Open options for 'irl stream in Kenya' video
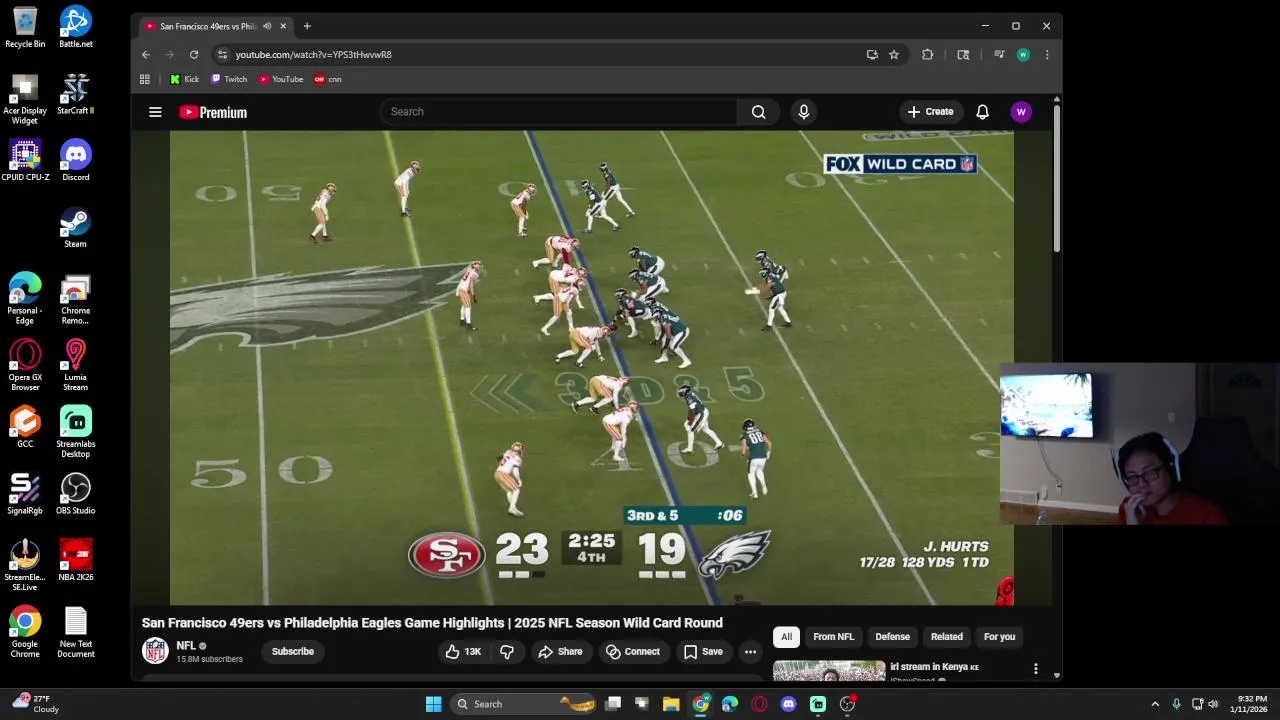1280x720 pixels. click(1035, 668)
